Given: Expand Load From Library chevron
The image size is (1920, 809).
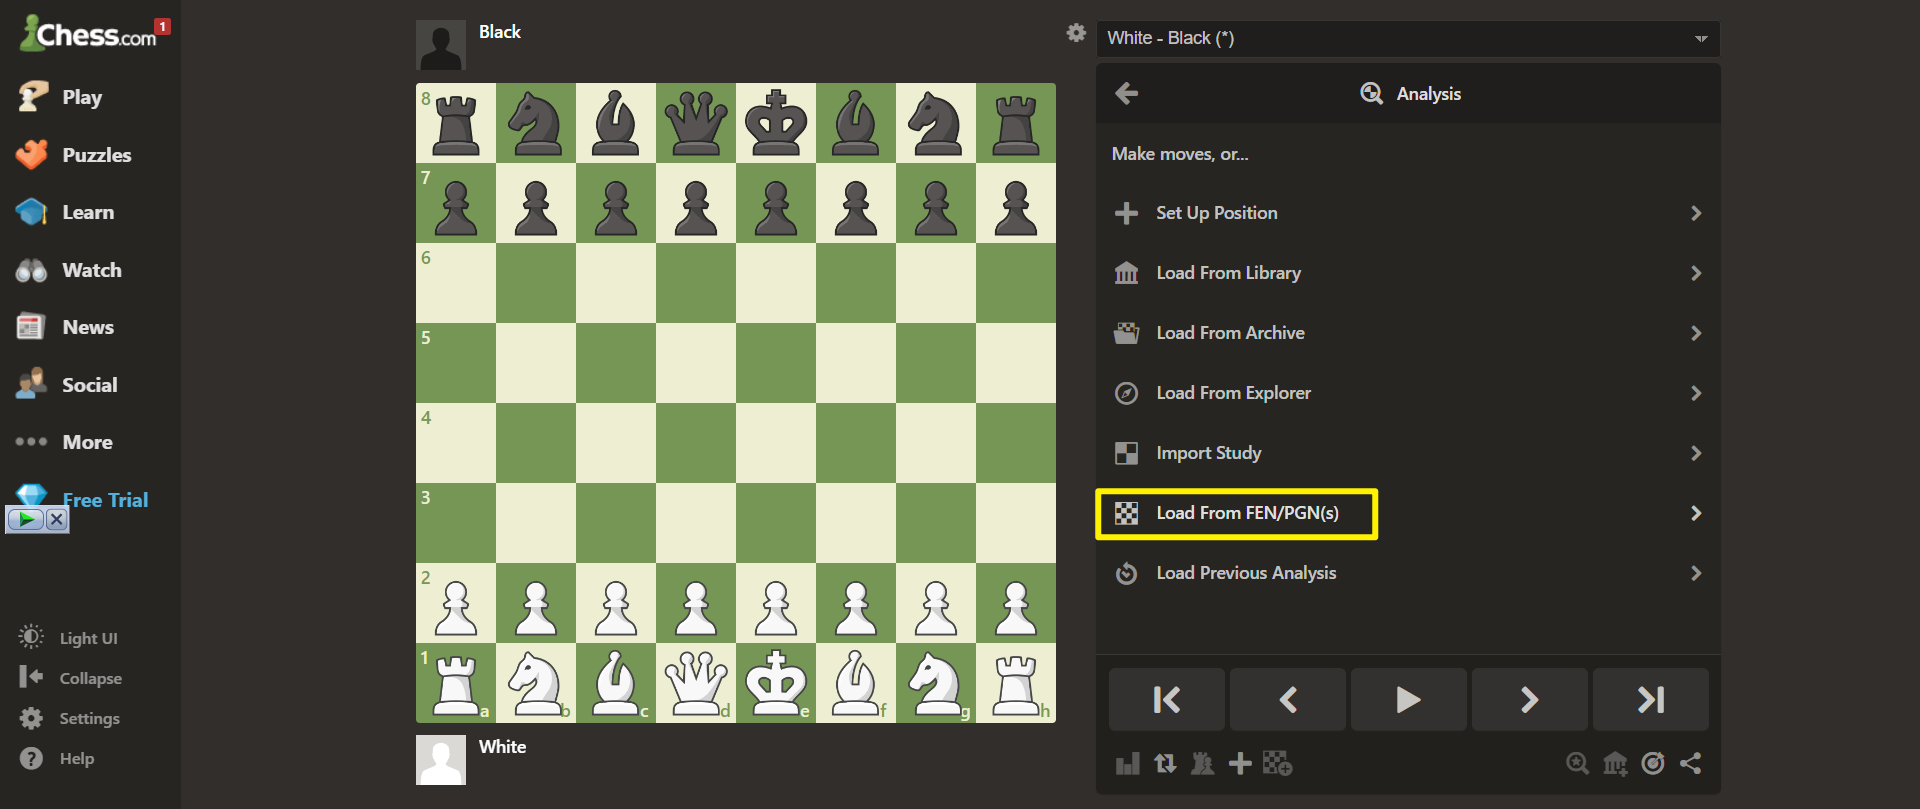Looking at the screenshot, I should point(1696,273).
